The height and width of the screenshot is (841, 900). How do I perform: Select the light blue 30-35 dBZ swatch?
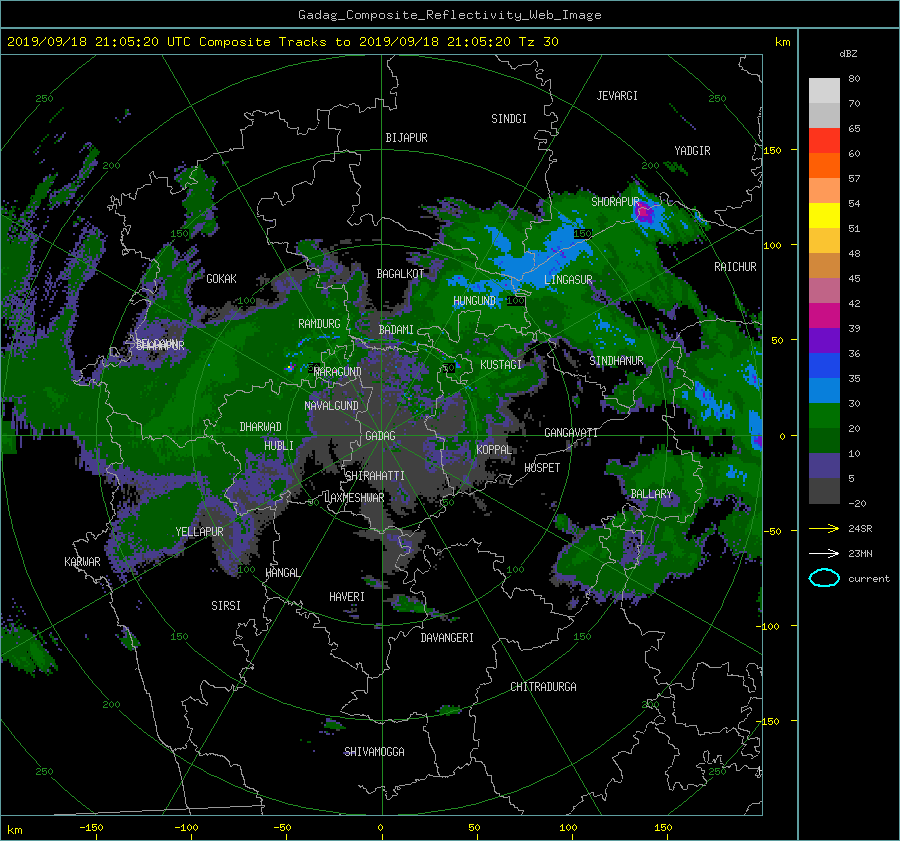(824, 390)
